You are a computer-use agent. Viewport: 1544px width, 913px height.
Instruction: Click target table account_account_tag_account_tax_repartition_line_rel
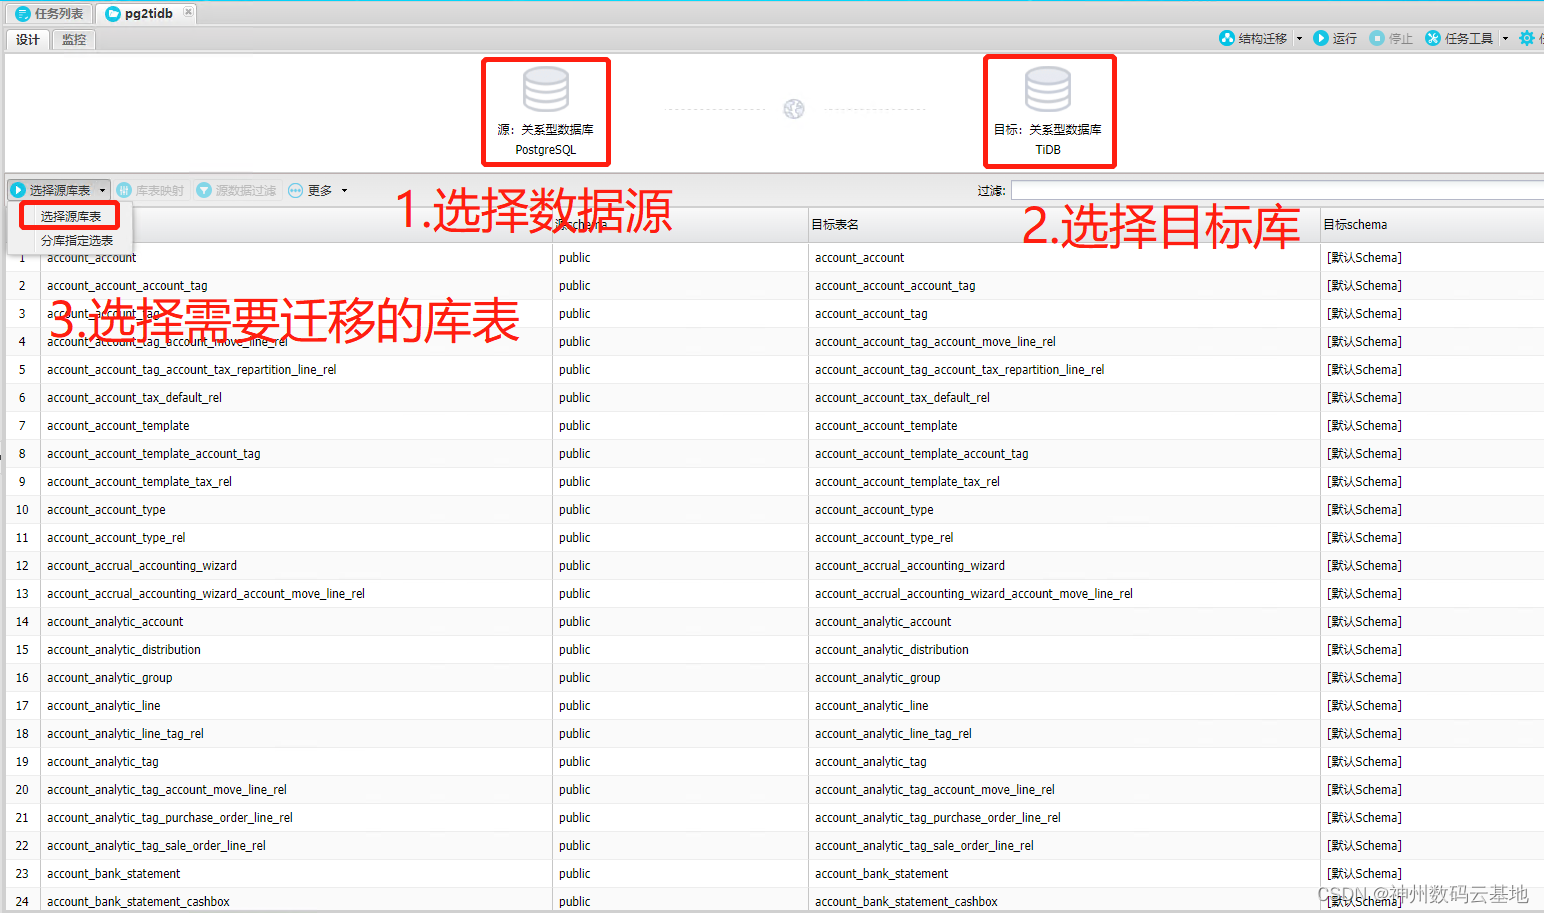pyautogui.click(x=959, y=370)
